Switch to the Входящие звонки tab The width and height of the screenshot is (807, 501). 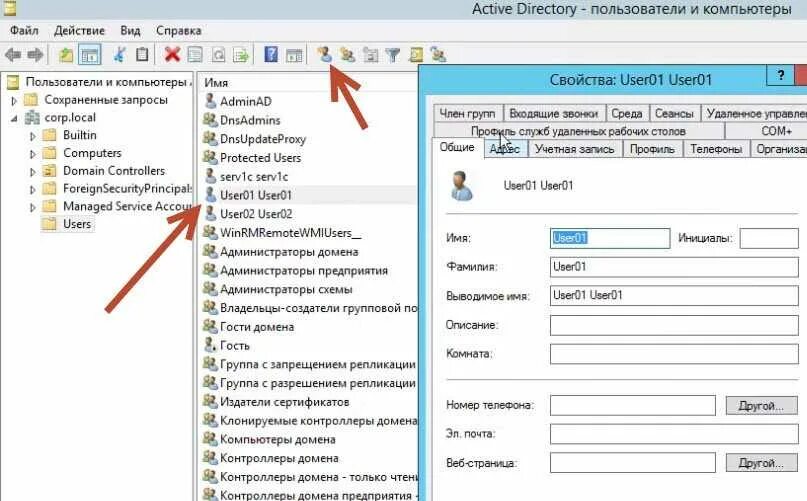tap(553, 113)
